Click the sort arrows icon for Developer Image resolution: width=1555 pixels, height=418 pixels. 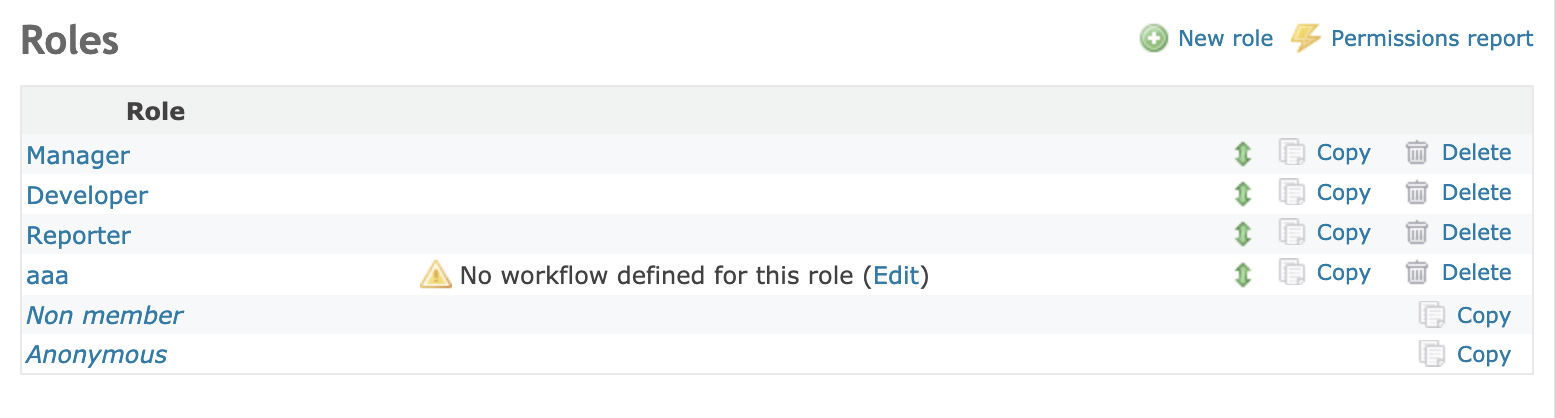pyautogui.click(x=1242, y=194)
